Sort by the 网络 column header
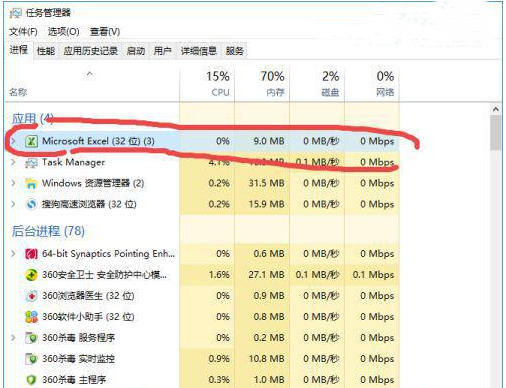This screenshot has height=388, width=506. 372,83
